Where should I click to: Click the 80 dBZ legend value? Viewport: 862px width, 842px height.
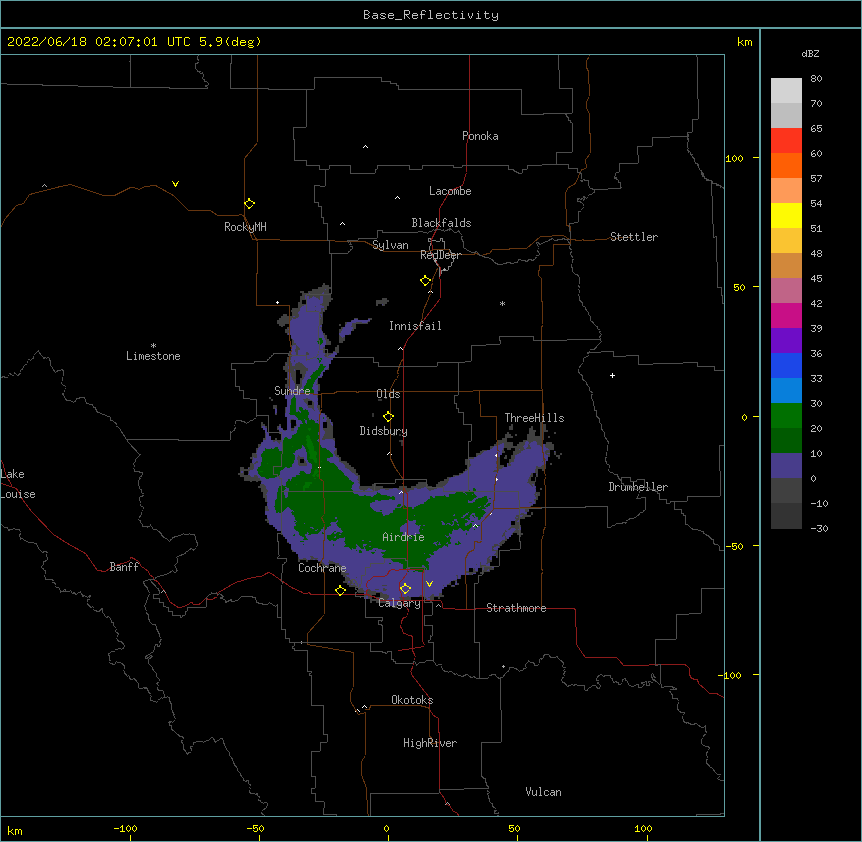tap(816, 79)
